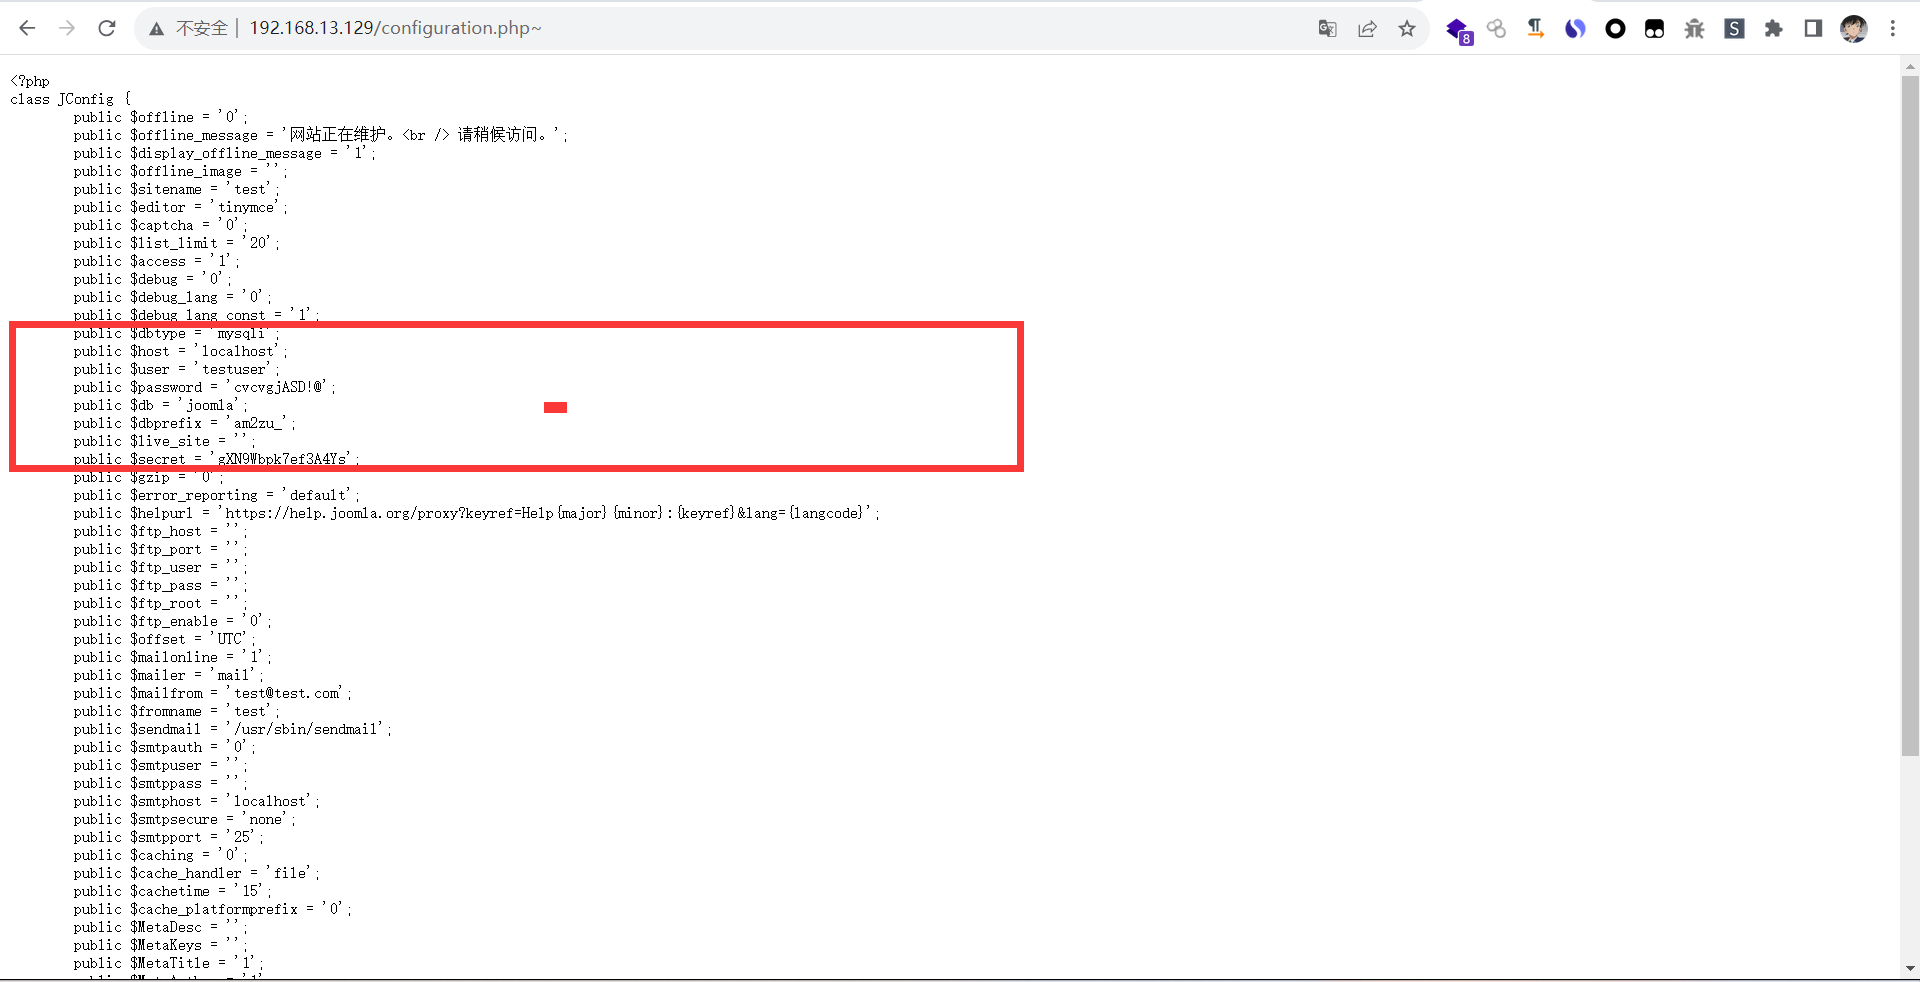Toggle the browser side panel
1920x982 pixels.
1813,29
